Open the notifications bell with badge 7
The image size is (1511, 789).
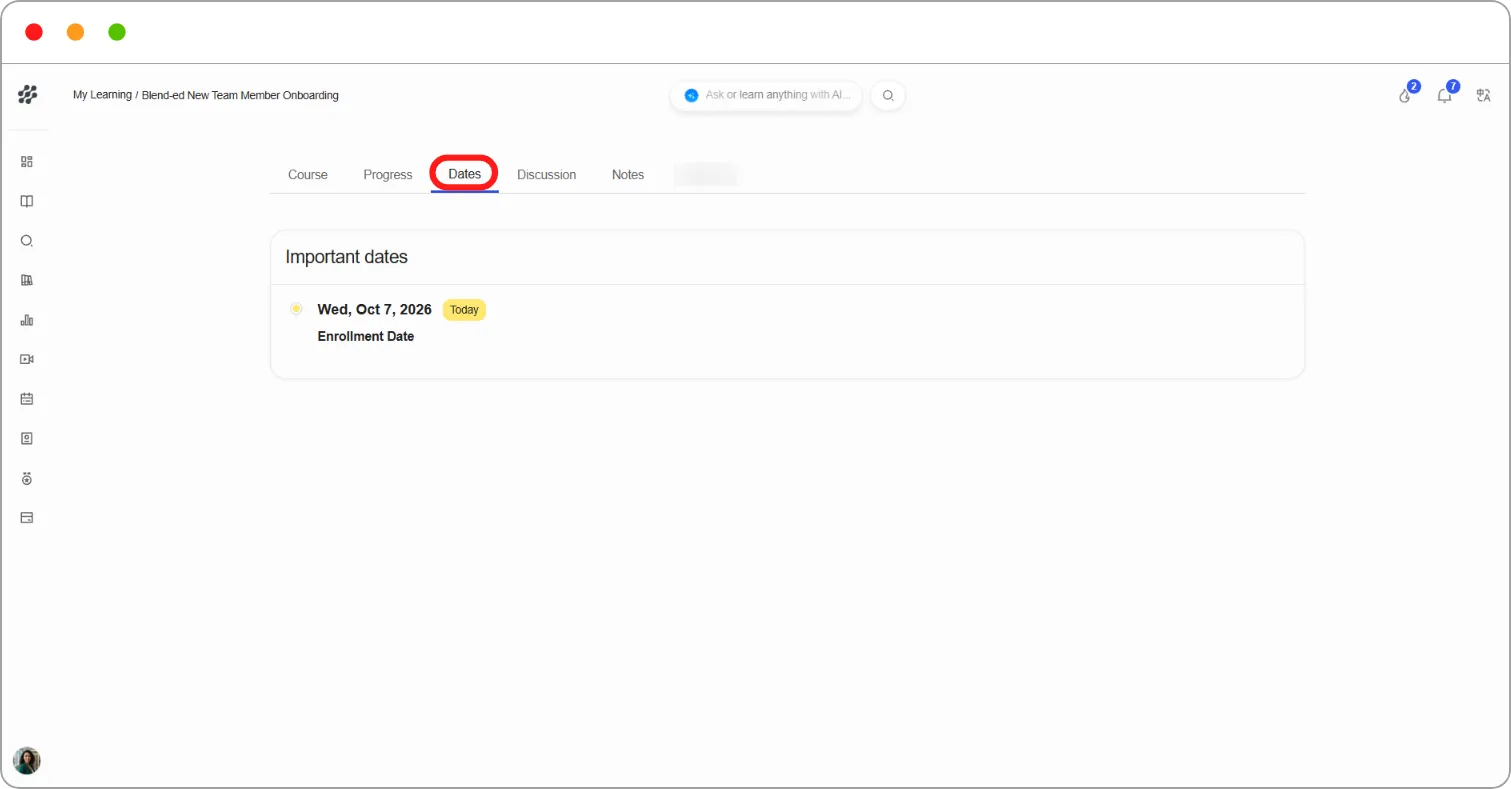1445,95
